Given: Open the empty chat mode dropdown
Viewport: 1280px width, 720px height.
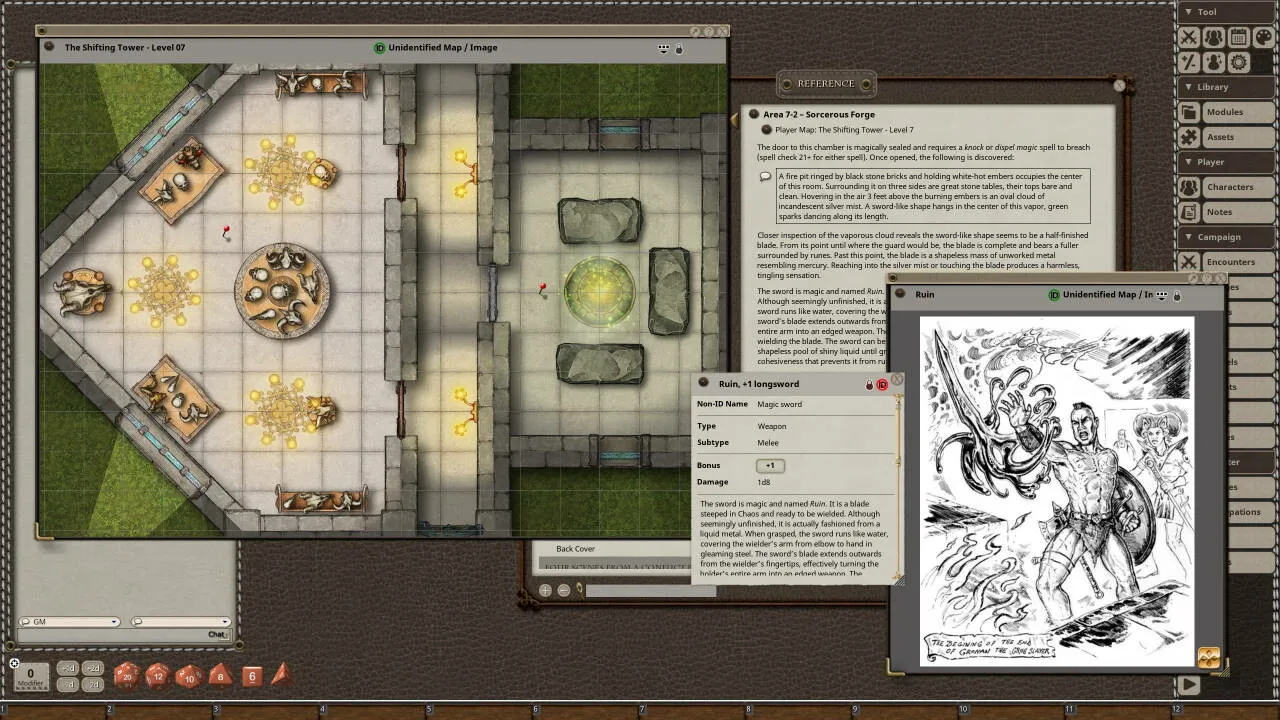Looking at the screenshot, I should [x=180, y=622].
